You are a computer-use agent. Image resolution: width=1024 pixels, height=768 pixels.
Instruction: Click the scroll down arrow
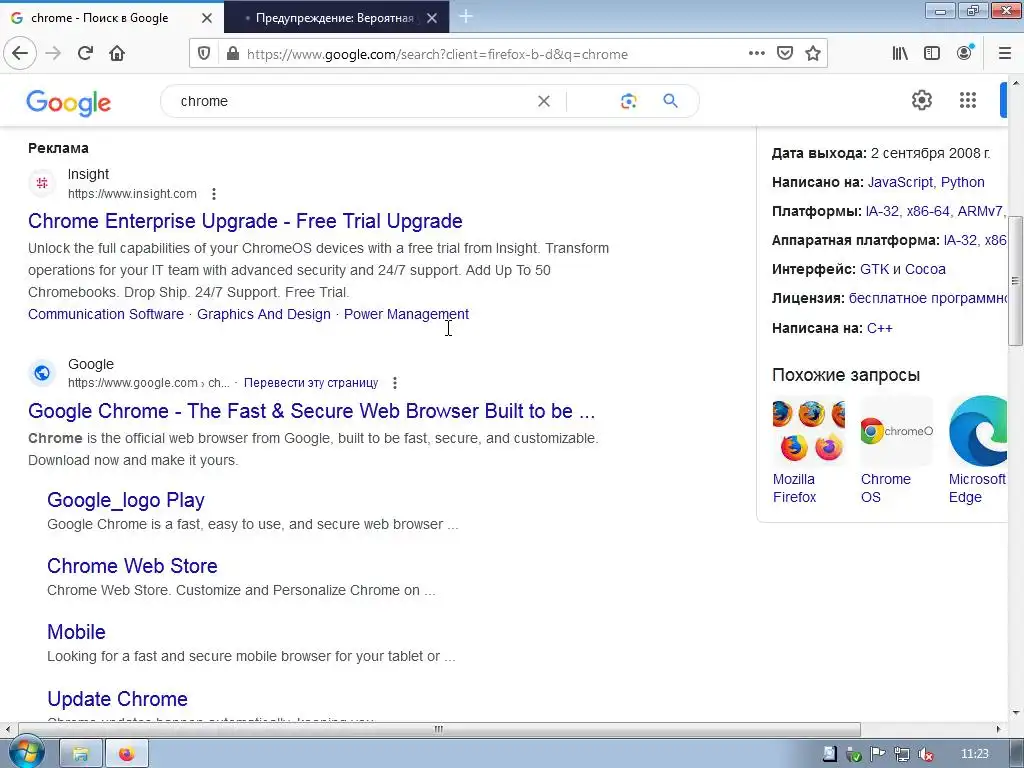pyautogui.click(x=1015, y=712)
